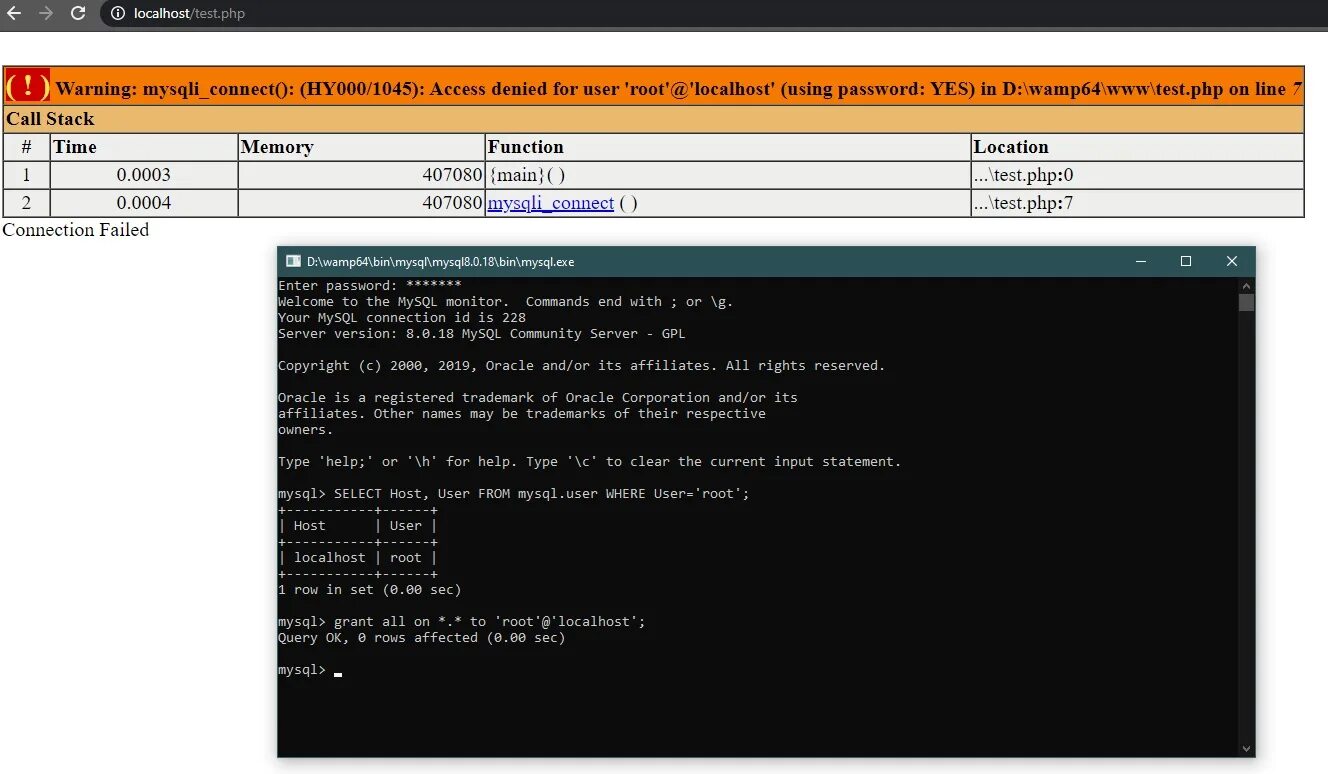The image size is (1328, 774).
Task: Click the final empty mysql> prompt line
Action: click(x=310, y=670)
